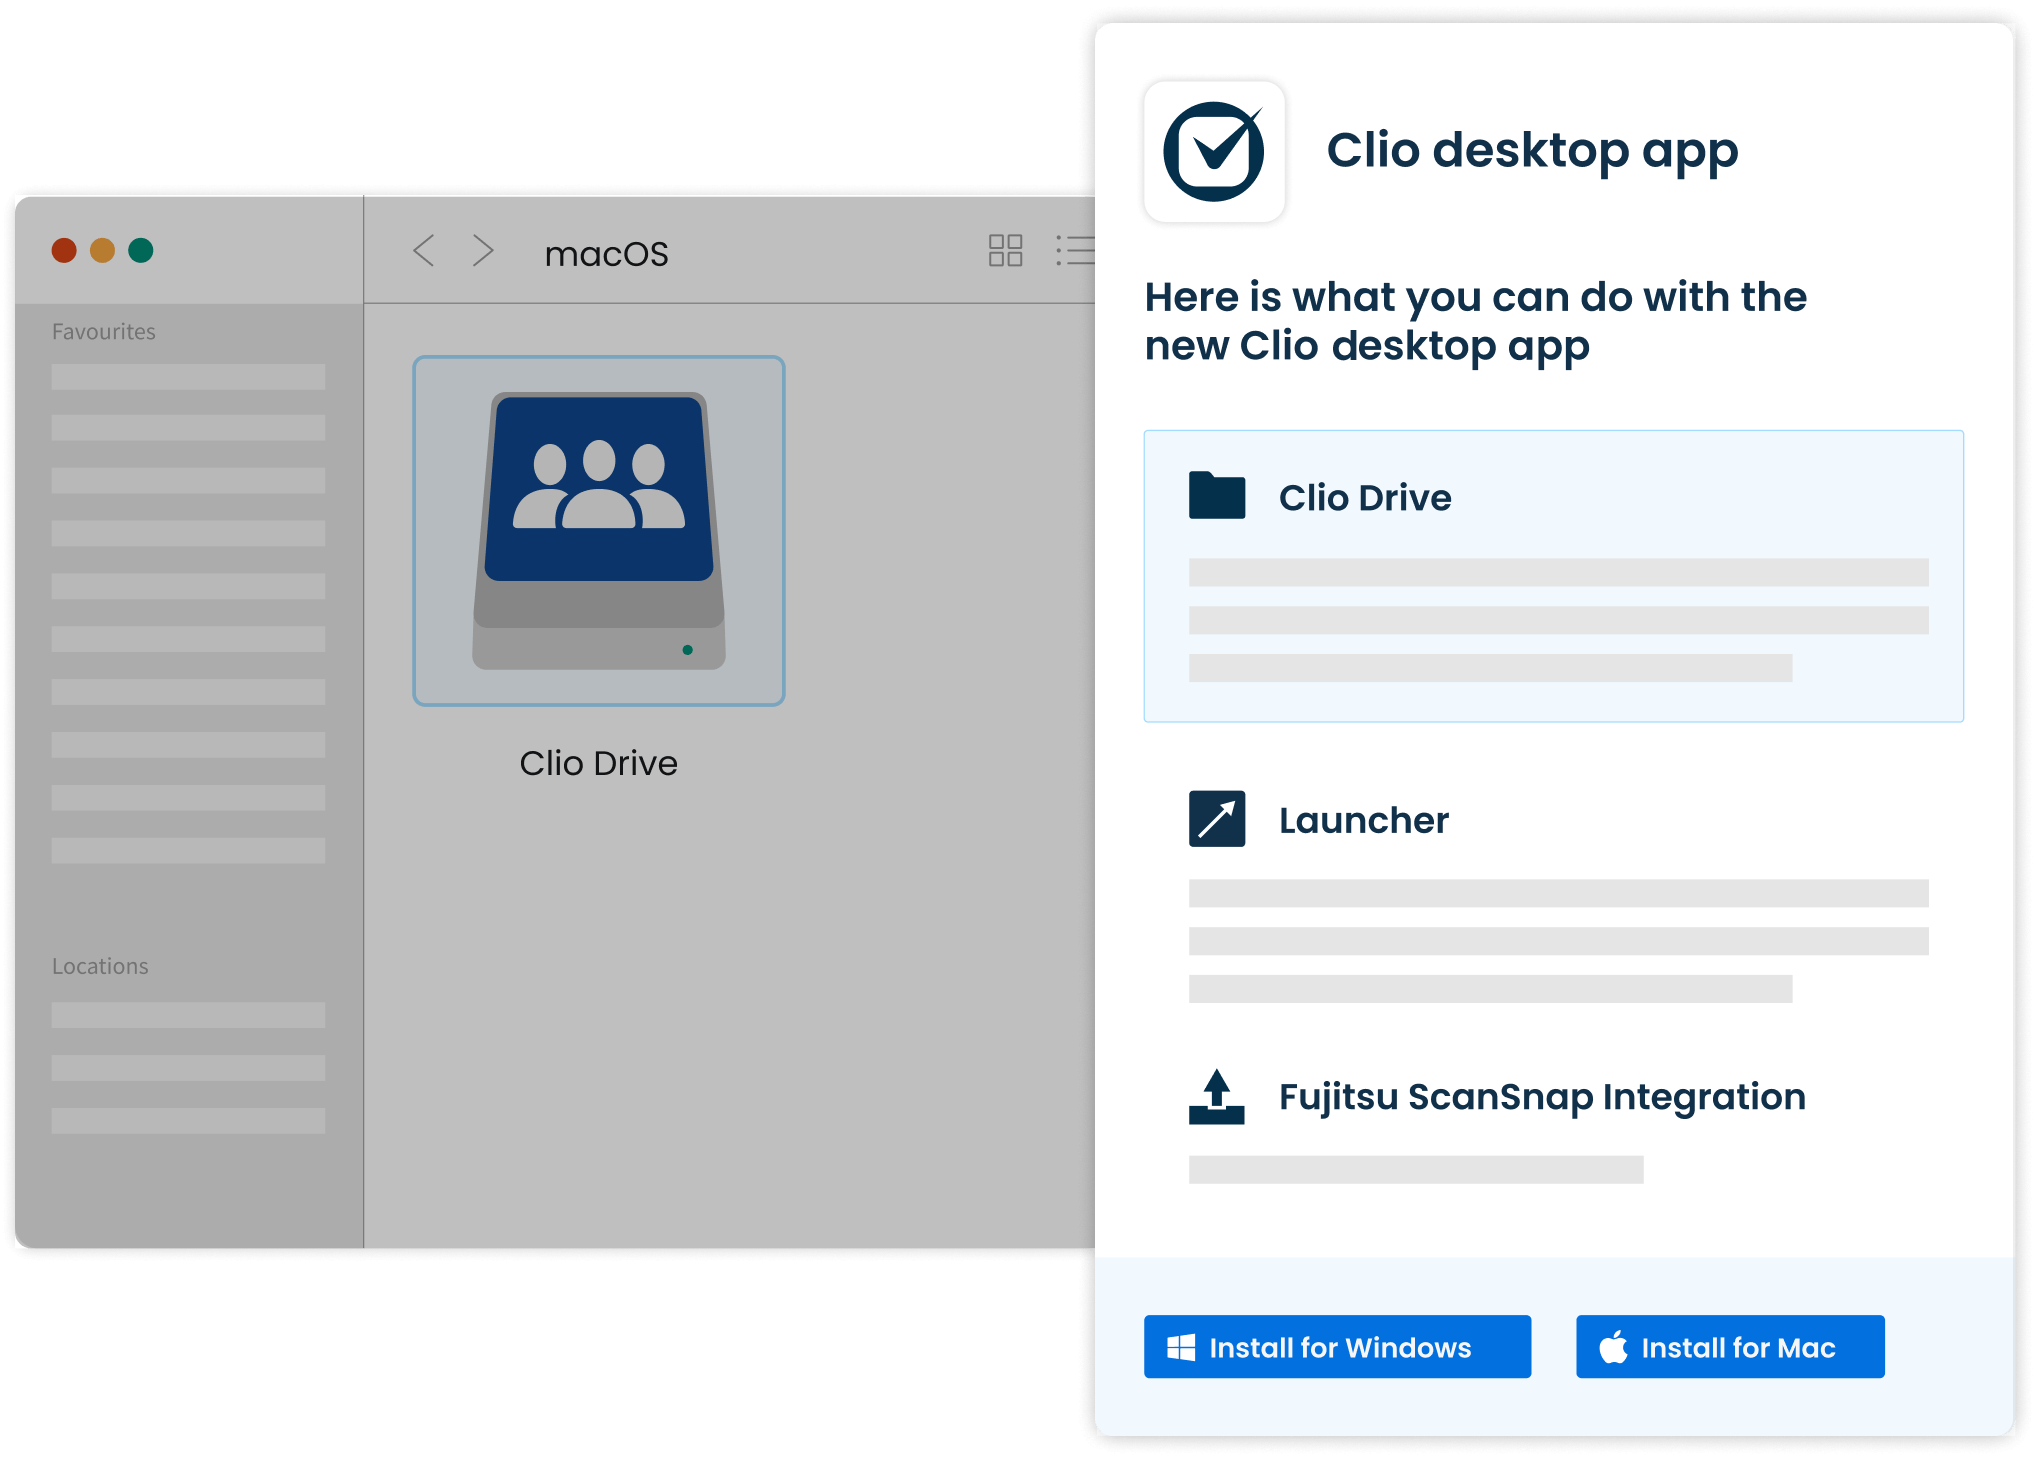Click the Launcher feature heading
The image size is (2038, 1479).
[1364, 820]
